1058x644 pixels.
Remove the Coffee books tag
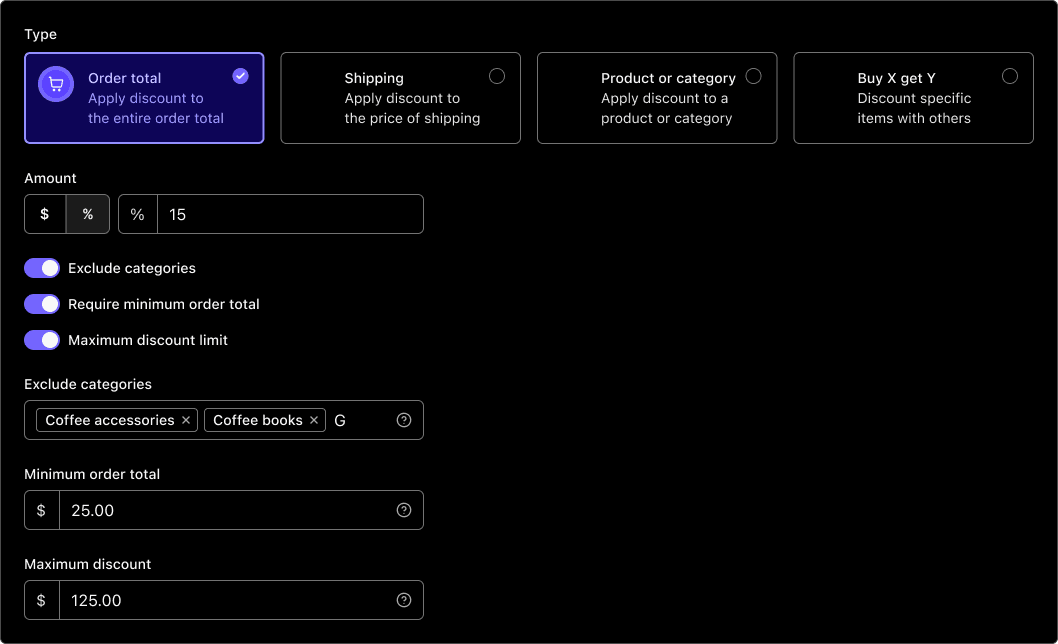click(314, 420)
